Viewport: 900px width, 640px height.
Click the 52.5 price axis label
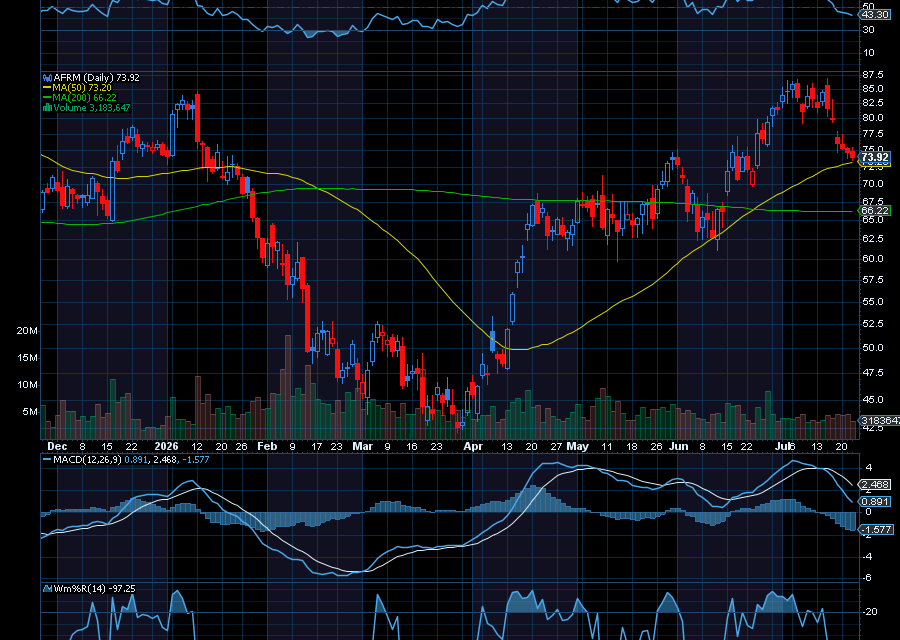872,324
